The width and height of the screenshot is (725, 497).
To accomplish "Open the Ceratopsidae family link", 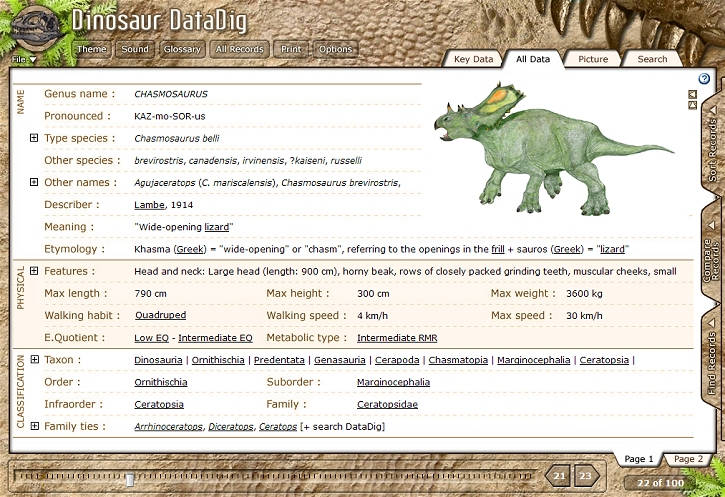I will (387, 405).
